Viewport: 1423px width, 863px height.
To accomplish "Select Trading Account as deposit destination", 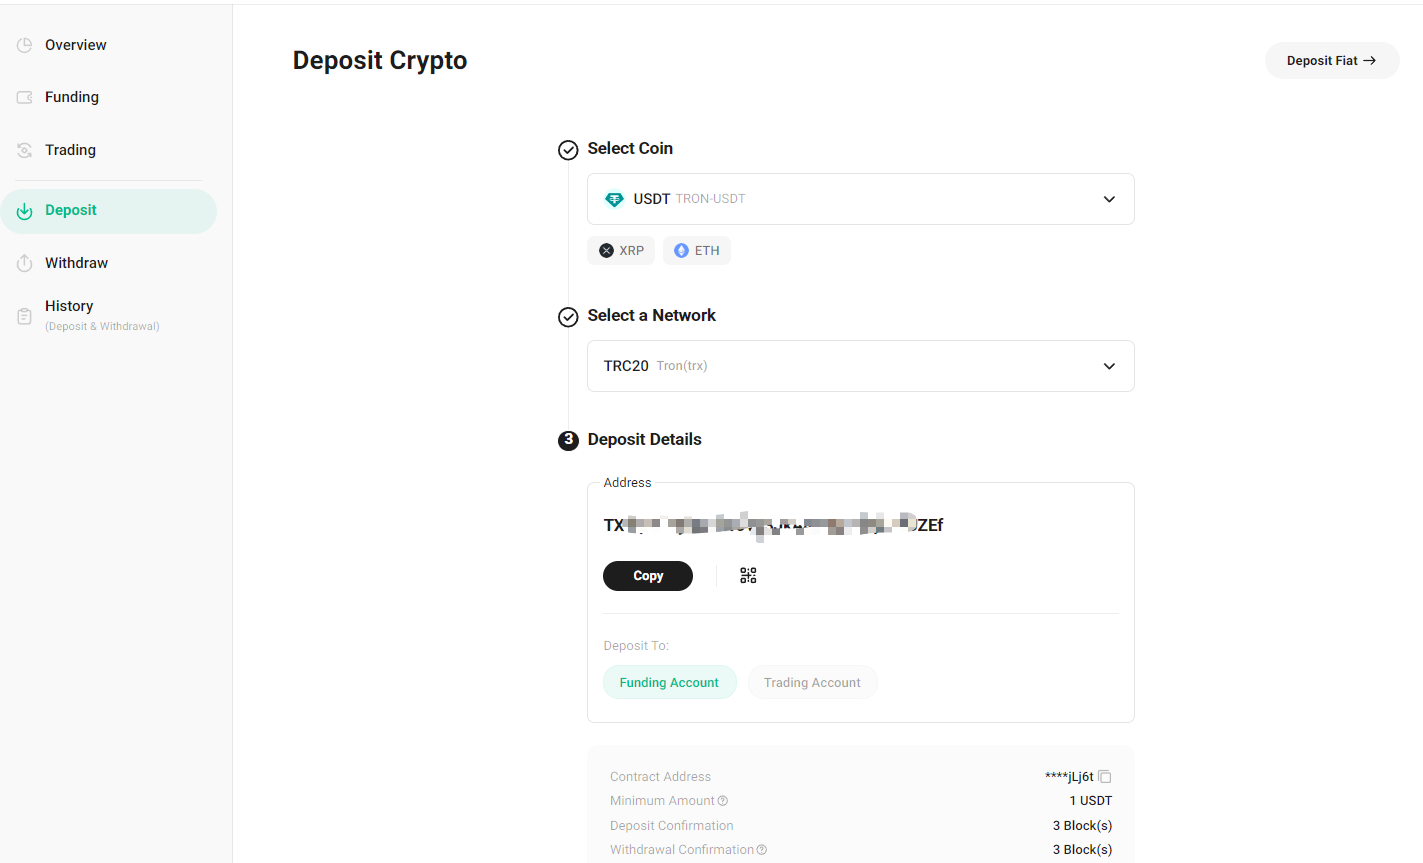I will coord(812,682).
